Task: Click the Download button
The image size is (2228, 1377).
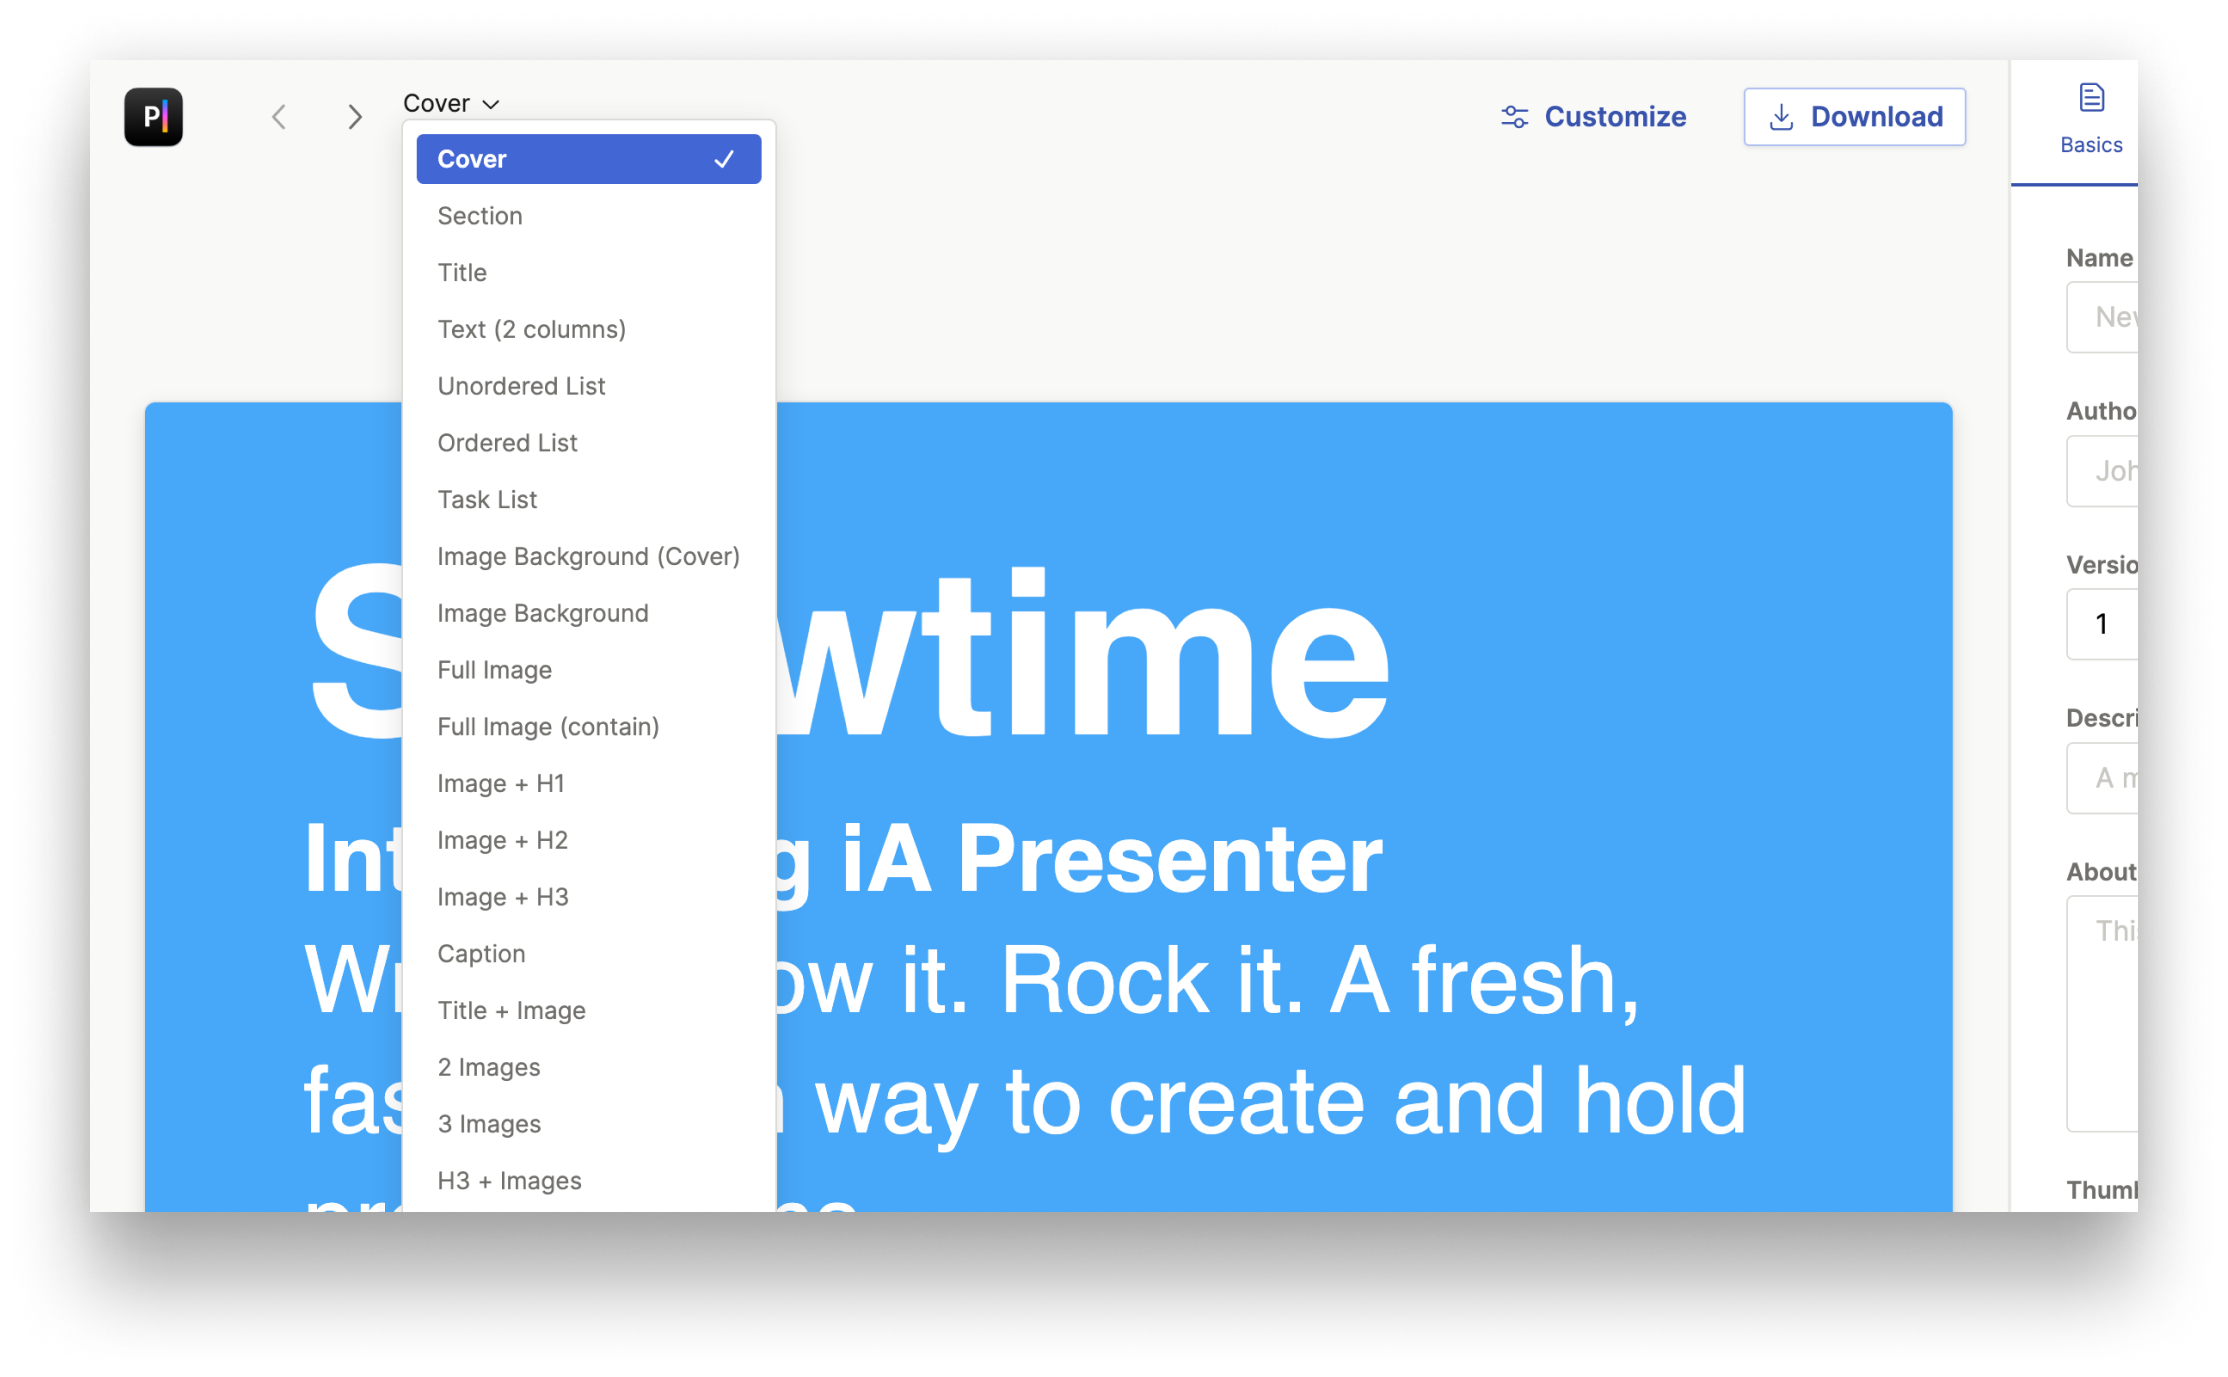Action: click(1855, 117)
